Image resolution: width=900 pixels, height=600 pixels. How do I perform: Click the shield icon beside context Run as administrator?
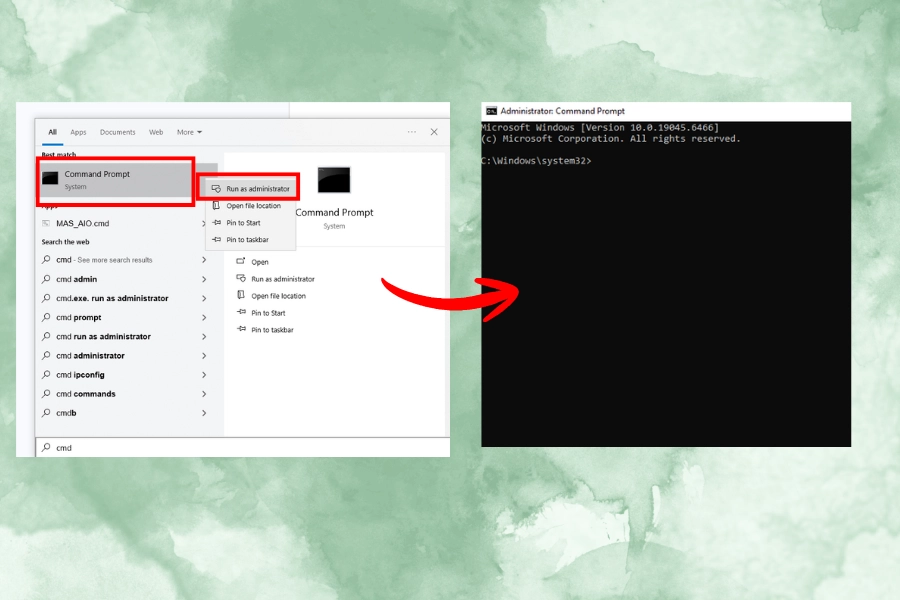[216, 188]
